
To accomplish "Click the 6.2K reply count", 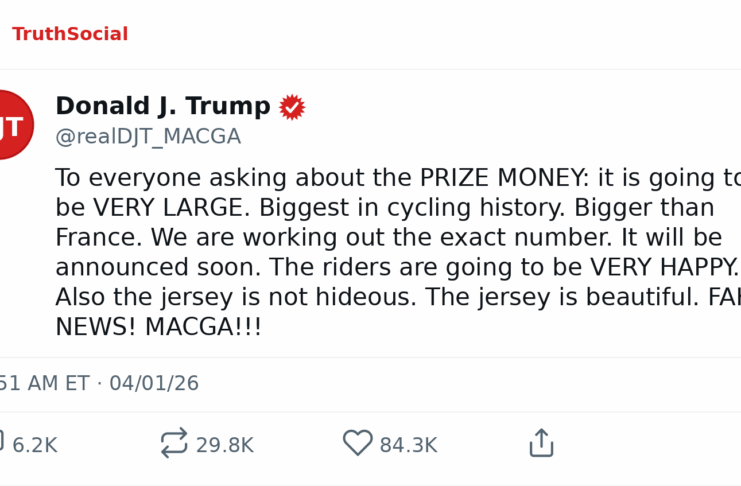I will coord(35,445).
